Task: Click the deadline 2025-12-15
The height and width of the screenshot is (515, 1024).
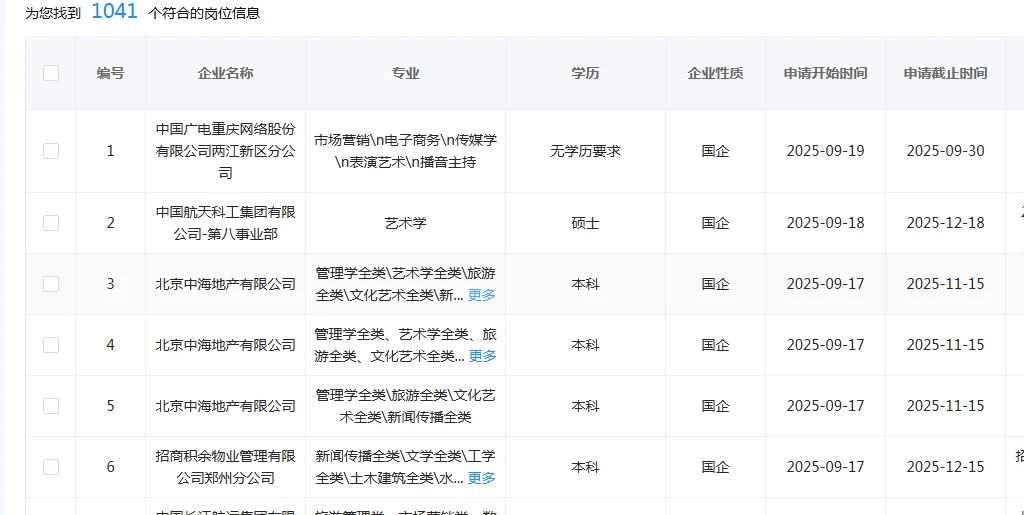Action: 945,467
